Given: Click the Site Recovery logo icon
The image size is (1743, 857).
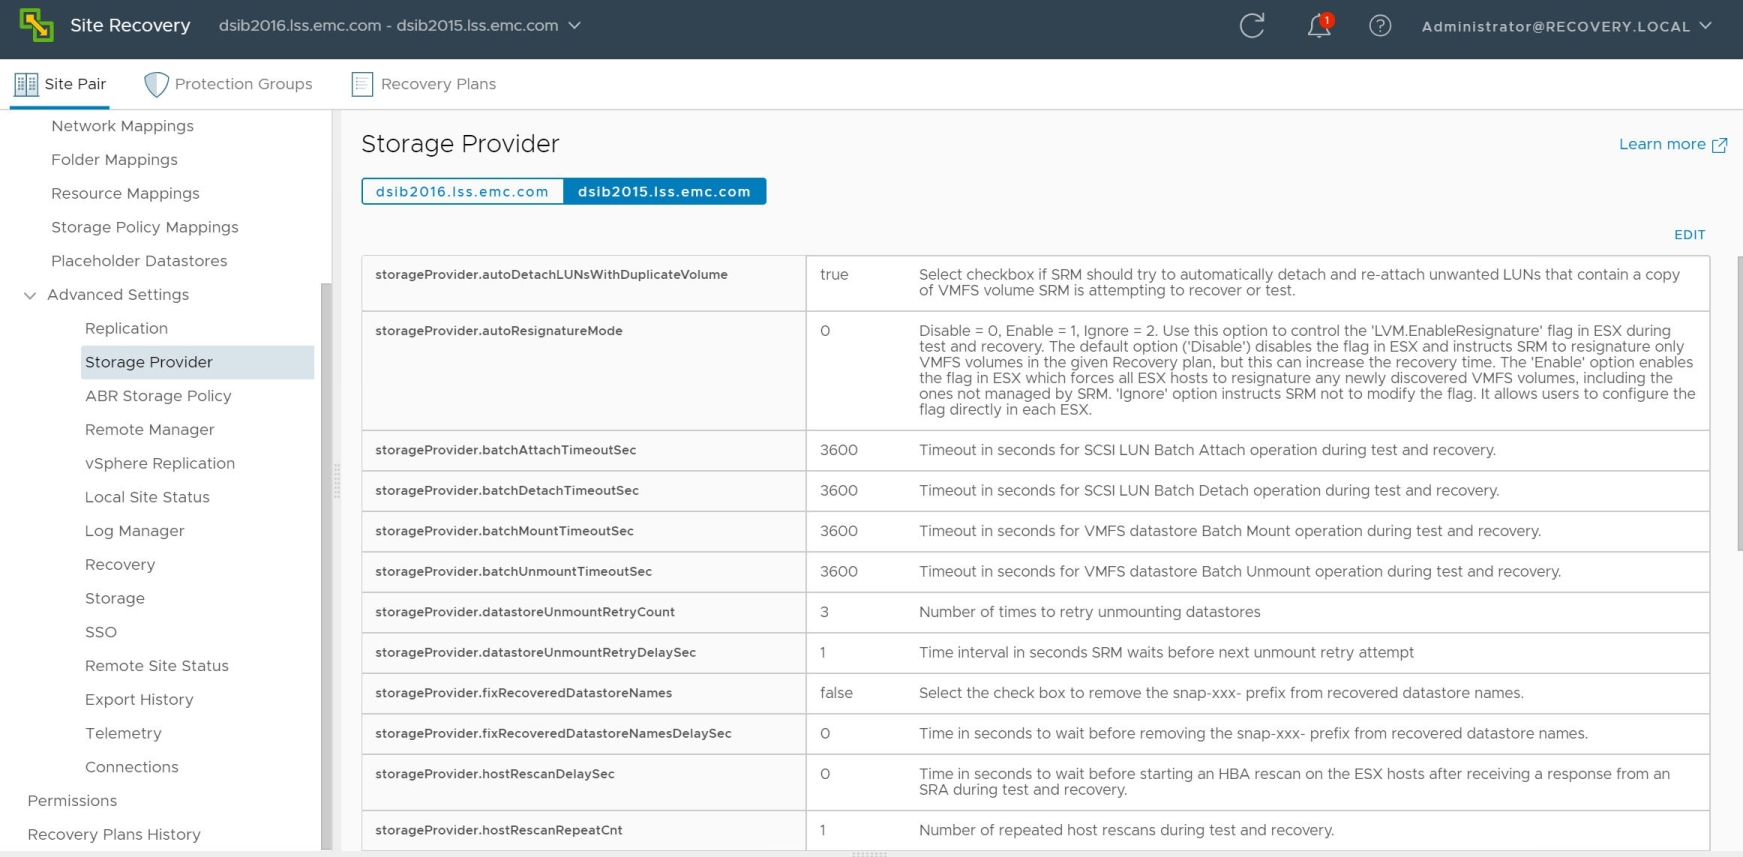Looking at the screenshot, I should coord(36,25).
